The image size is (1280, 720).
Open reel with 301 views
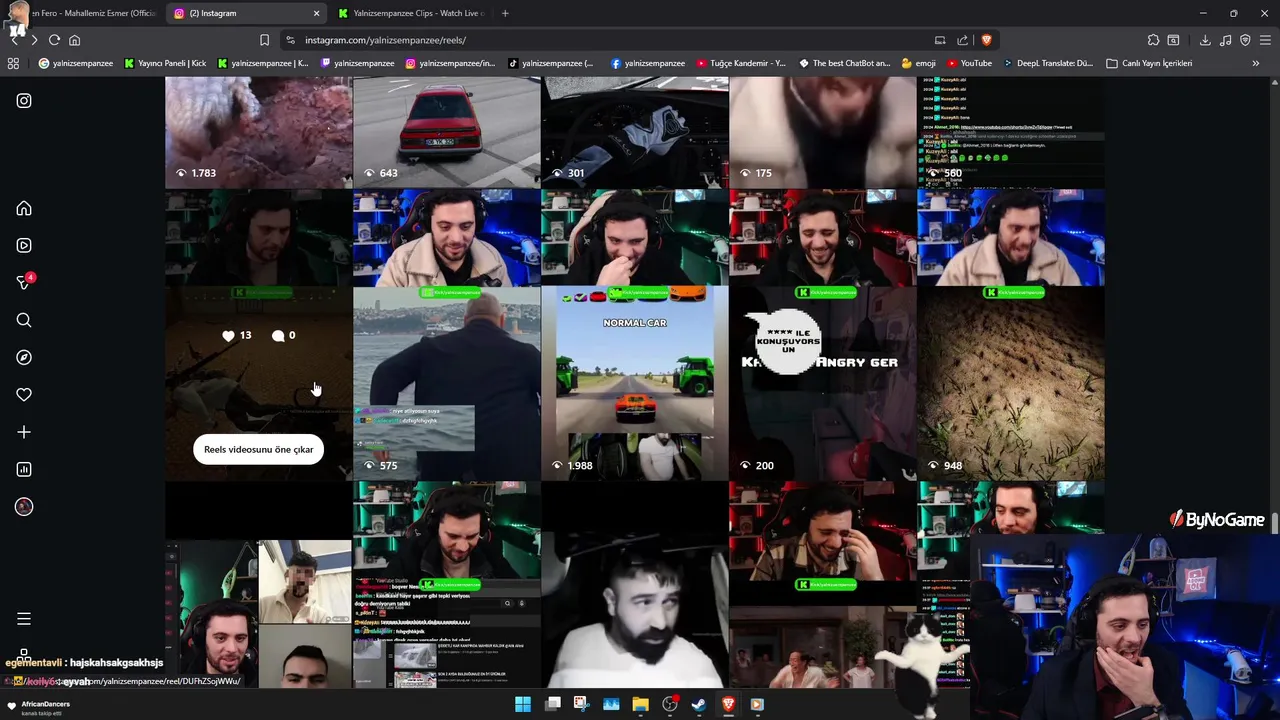[634, 132]
